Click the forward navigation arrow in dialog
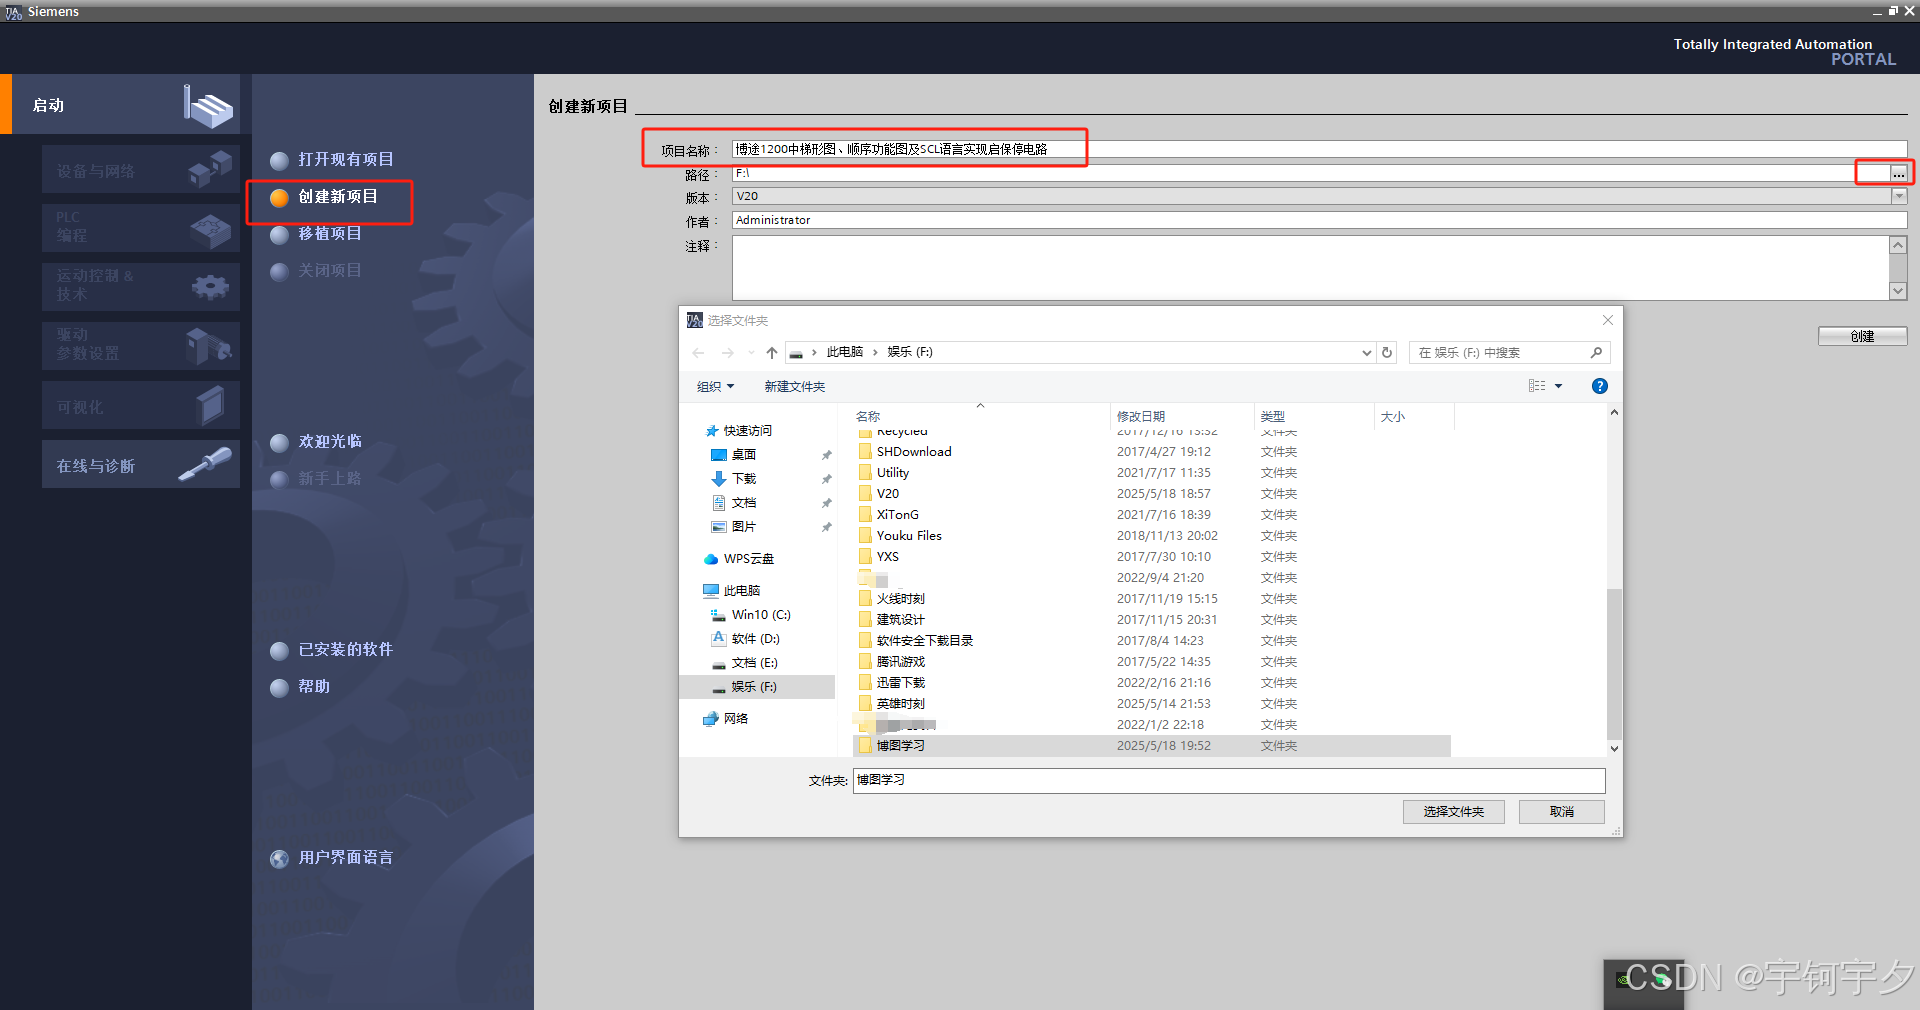Screen dimensions: 1920x1010 [x=727, y=353]
